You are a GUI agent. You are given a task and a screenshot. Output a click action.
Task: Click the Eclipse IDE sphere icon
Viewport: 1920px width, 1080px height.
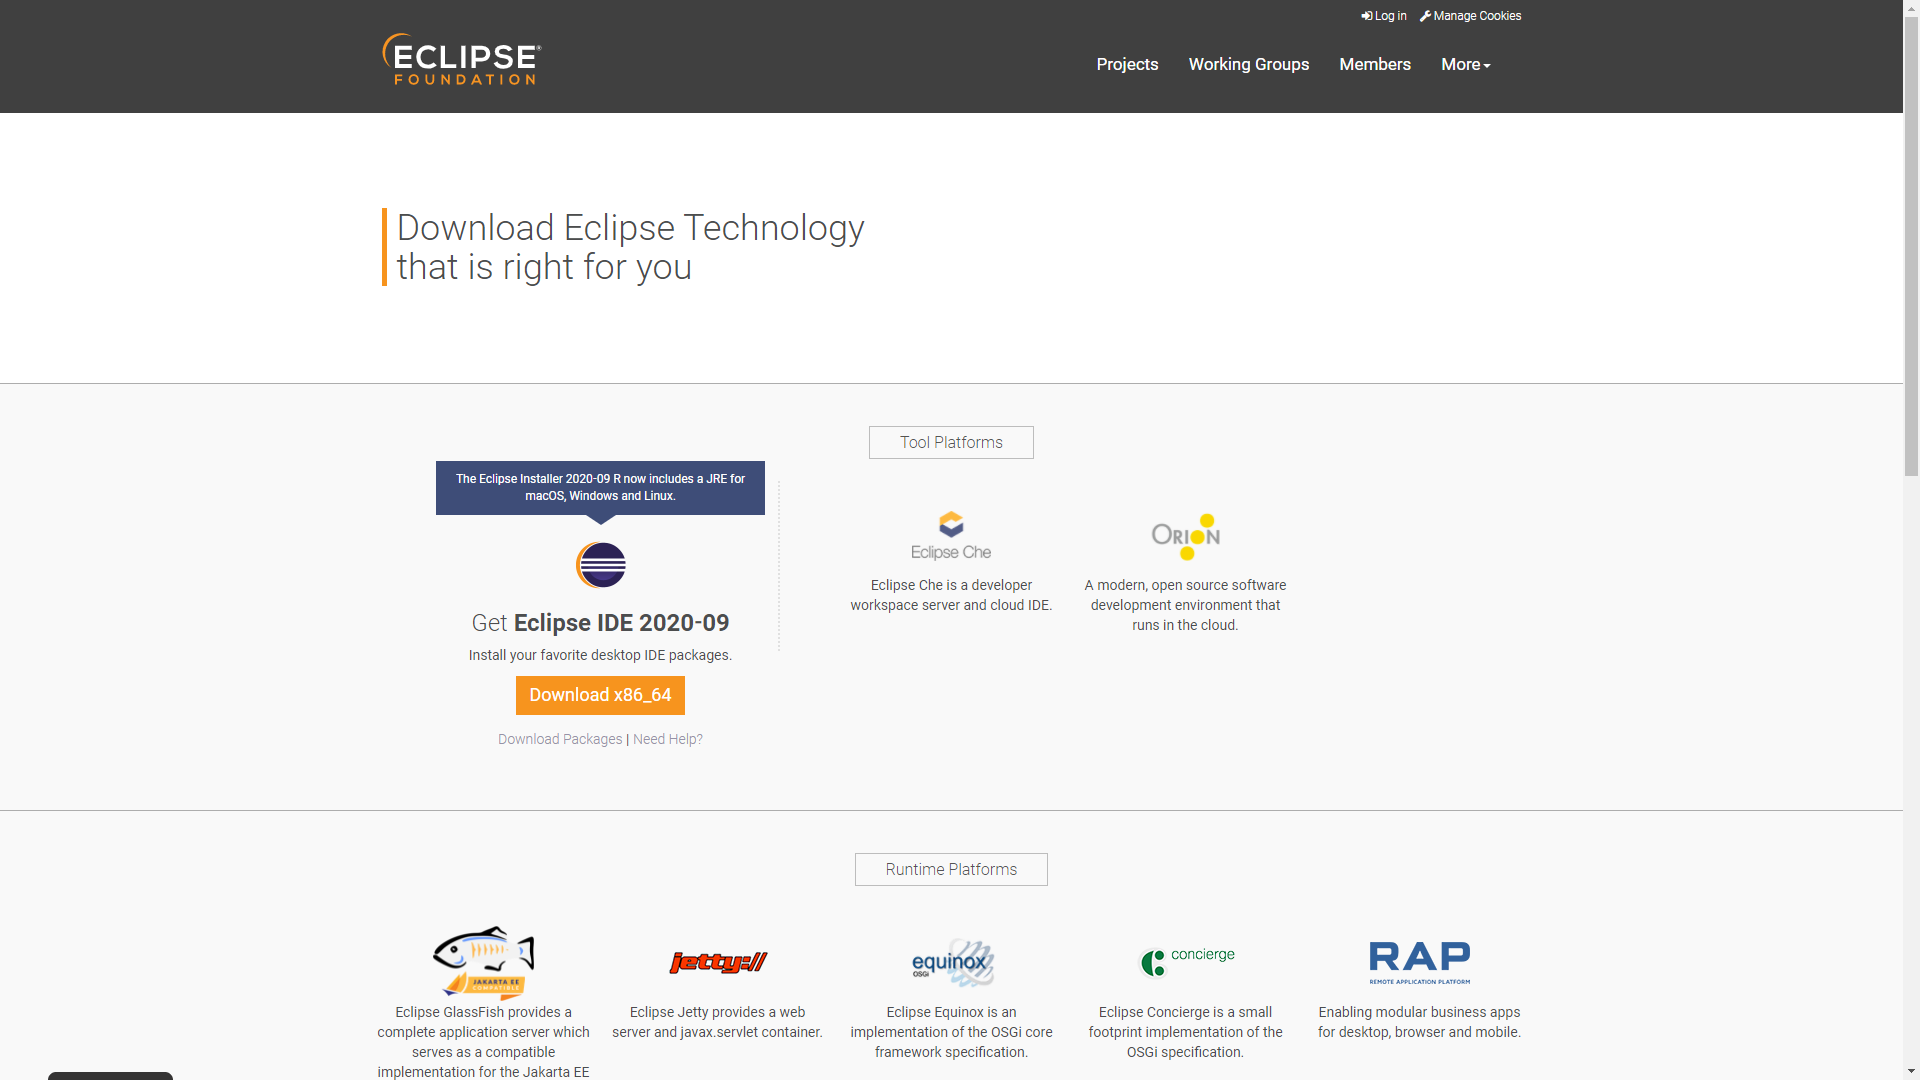pyautogui.click(x=601, y=565)
